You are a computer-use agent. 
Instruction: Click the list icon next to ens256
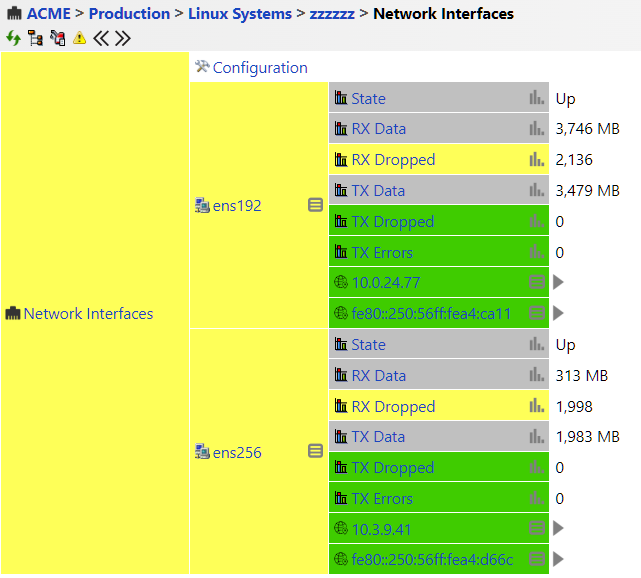[315, 452]
